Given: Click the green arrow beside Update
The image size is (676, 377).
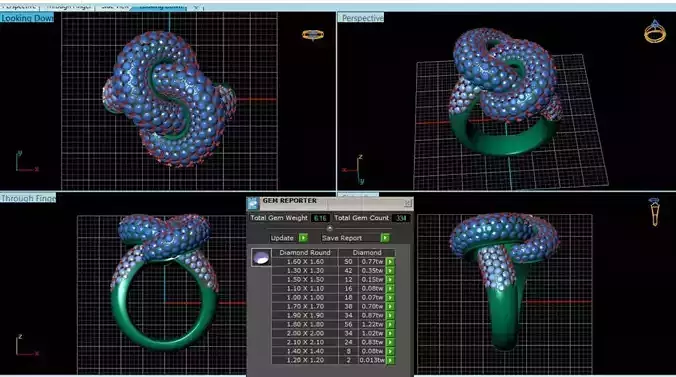Looking at the screenshot, I should coord(304,238).
